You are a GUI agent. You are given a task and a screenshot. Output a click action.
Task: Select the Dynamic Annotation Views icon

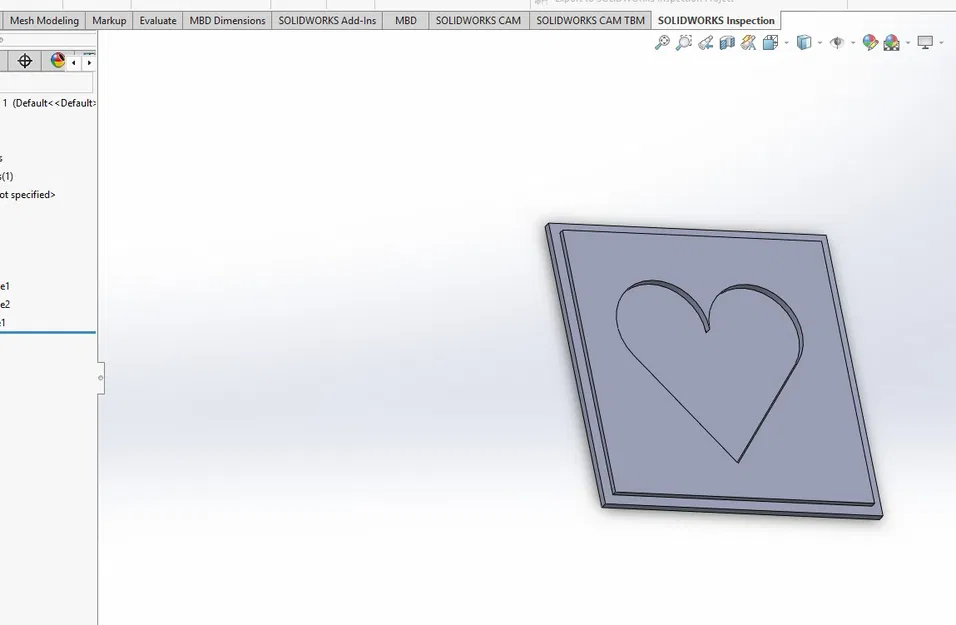748,43
